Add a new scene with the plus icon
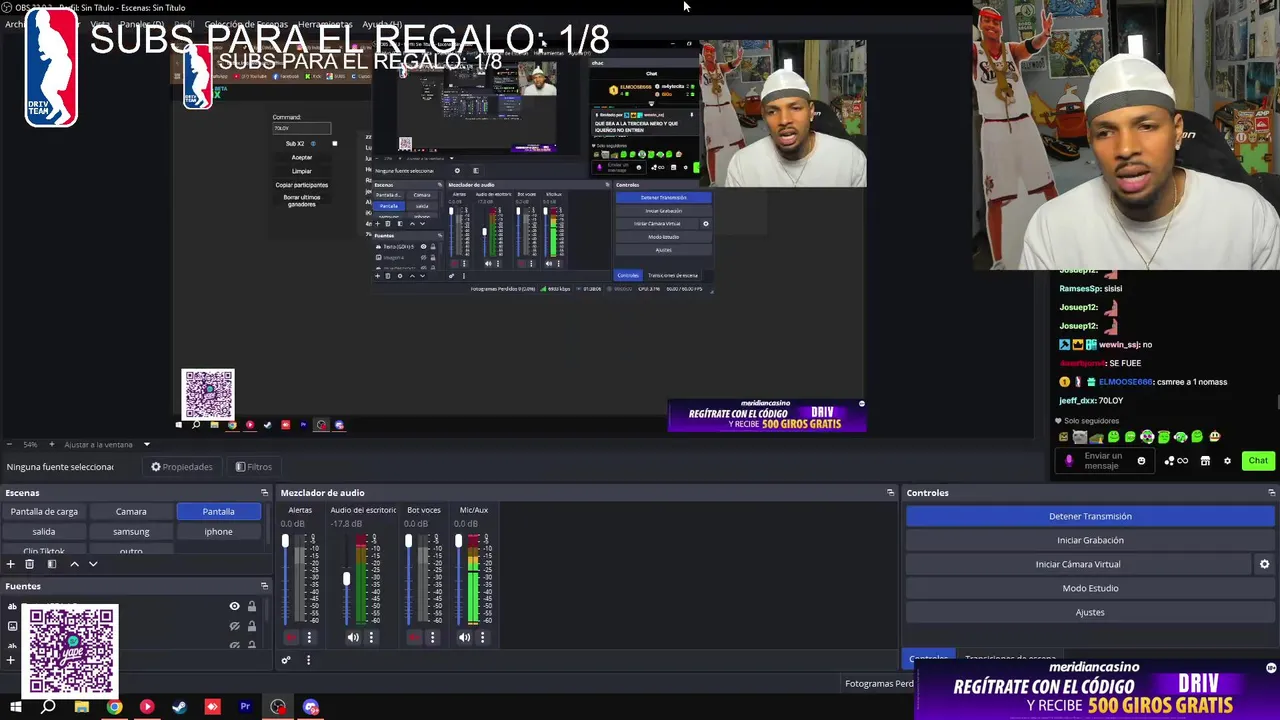Image resolution: width=1280 pixels, height=720 pixels. [x=11, y=564]
